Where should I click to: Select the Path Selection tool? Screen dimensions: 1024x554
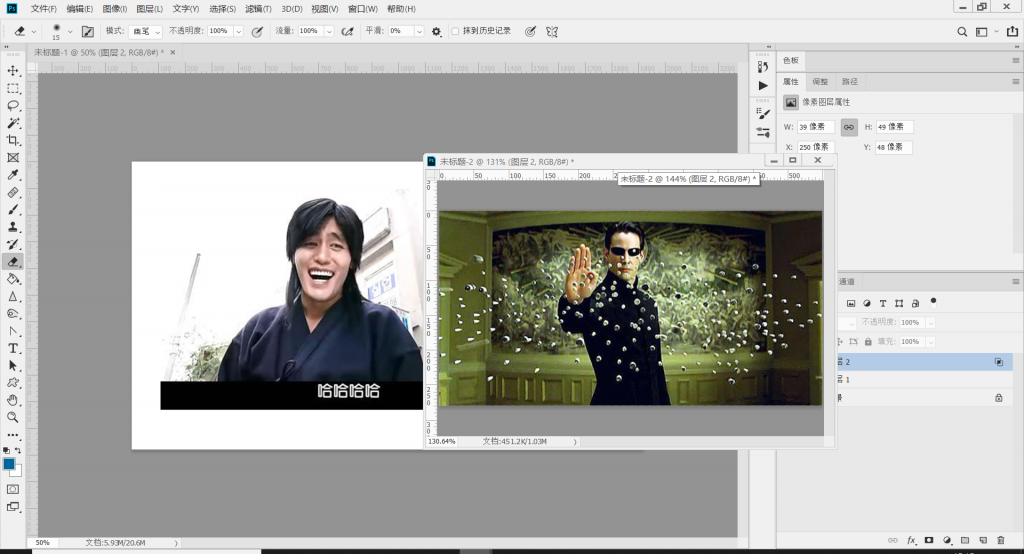click(x=13, y=366)
